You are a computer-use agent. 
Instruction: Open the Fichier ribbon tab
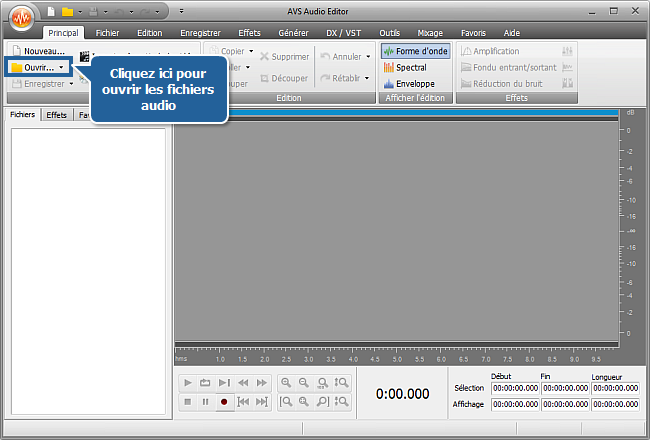(x=107, y=33)
